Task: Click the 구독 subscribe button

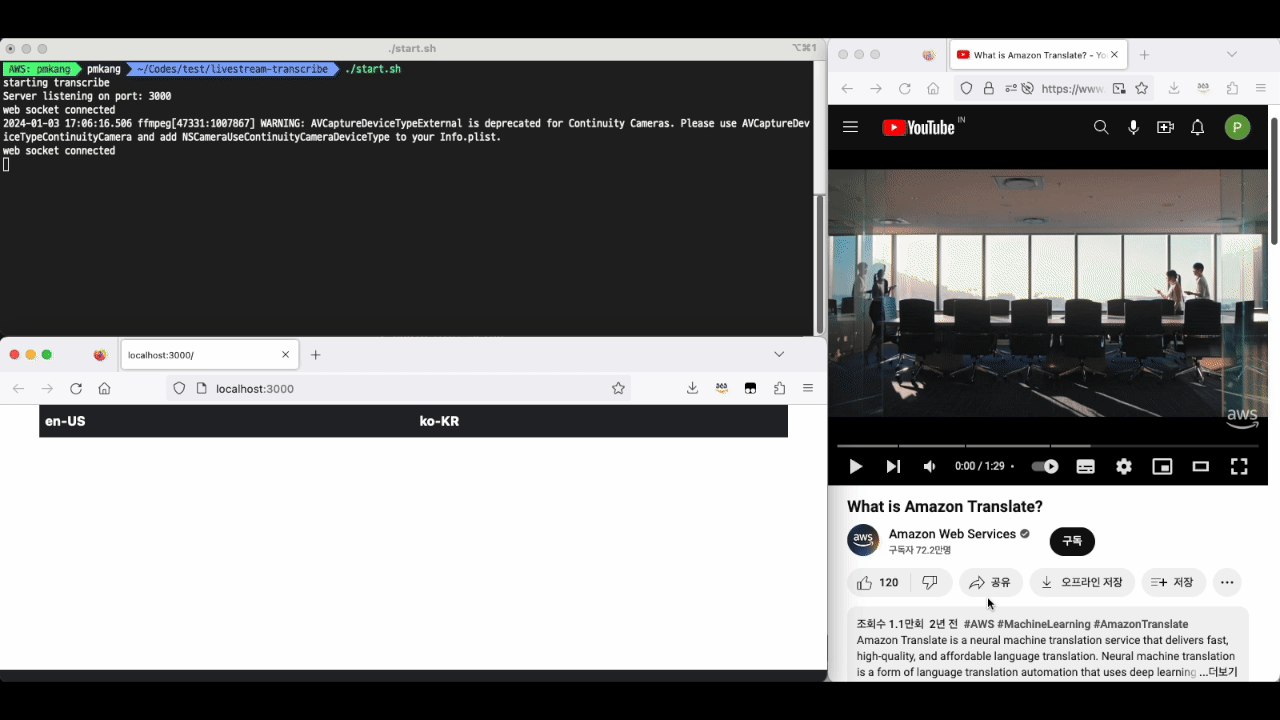Action: 1072,541
